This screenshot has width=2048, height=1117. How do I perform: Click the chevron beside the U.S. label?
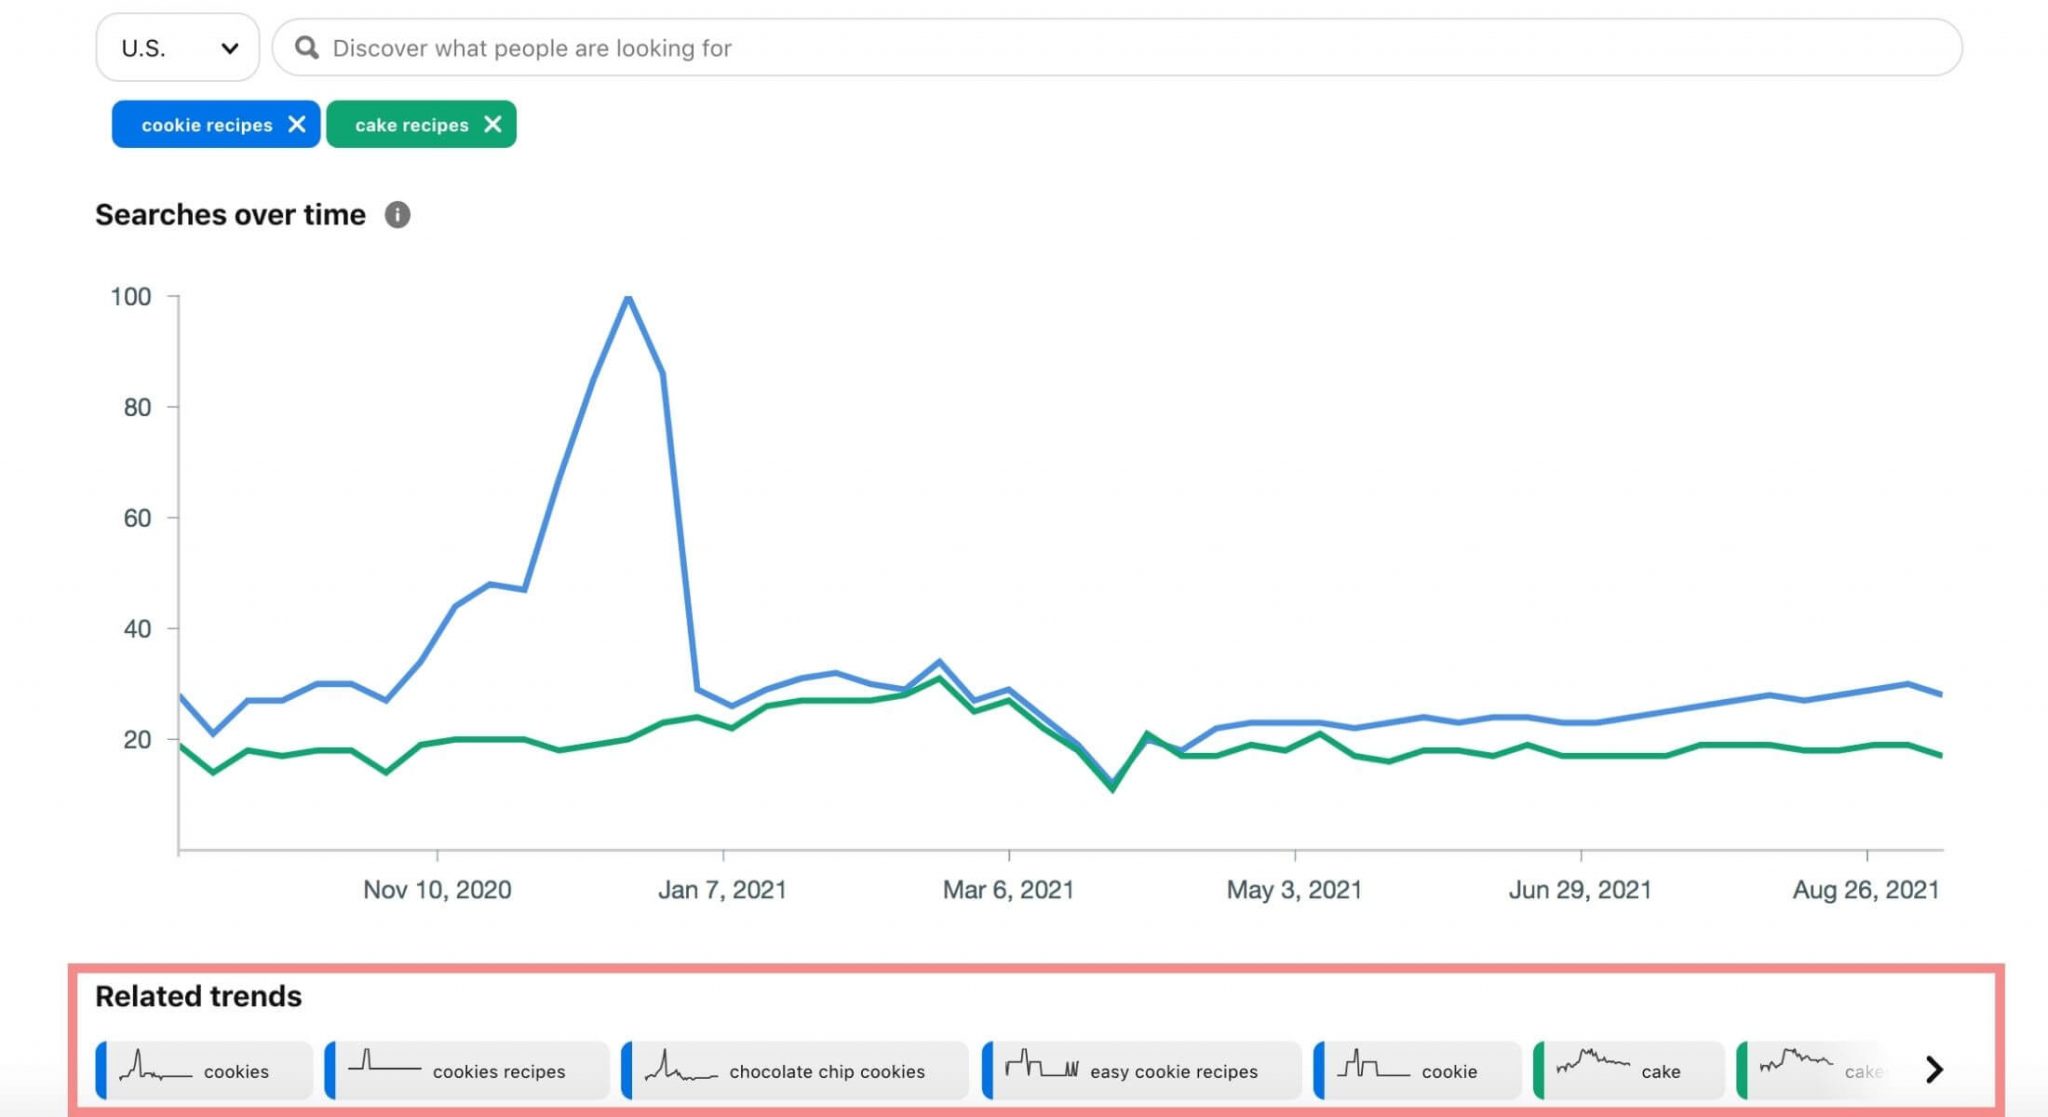(231, 47)
